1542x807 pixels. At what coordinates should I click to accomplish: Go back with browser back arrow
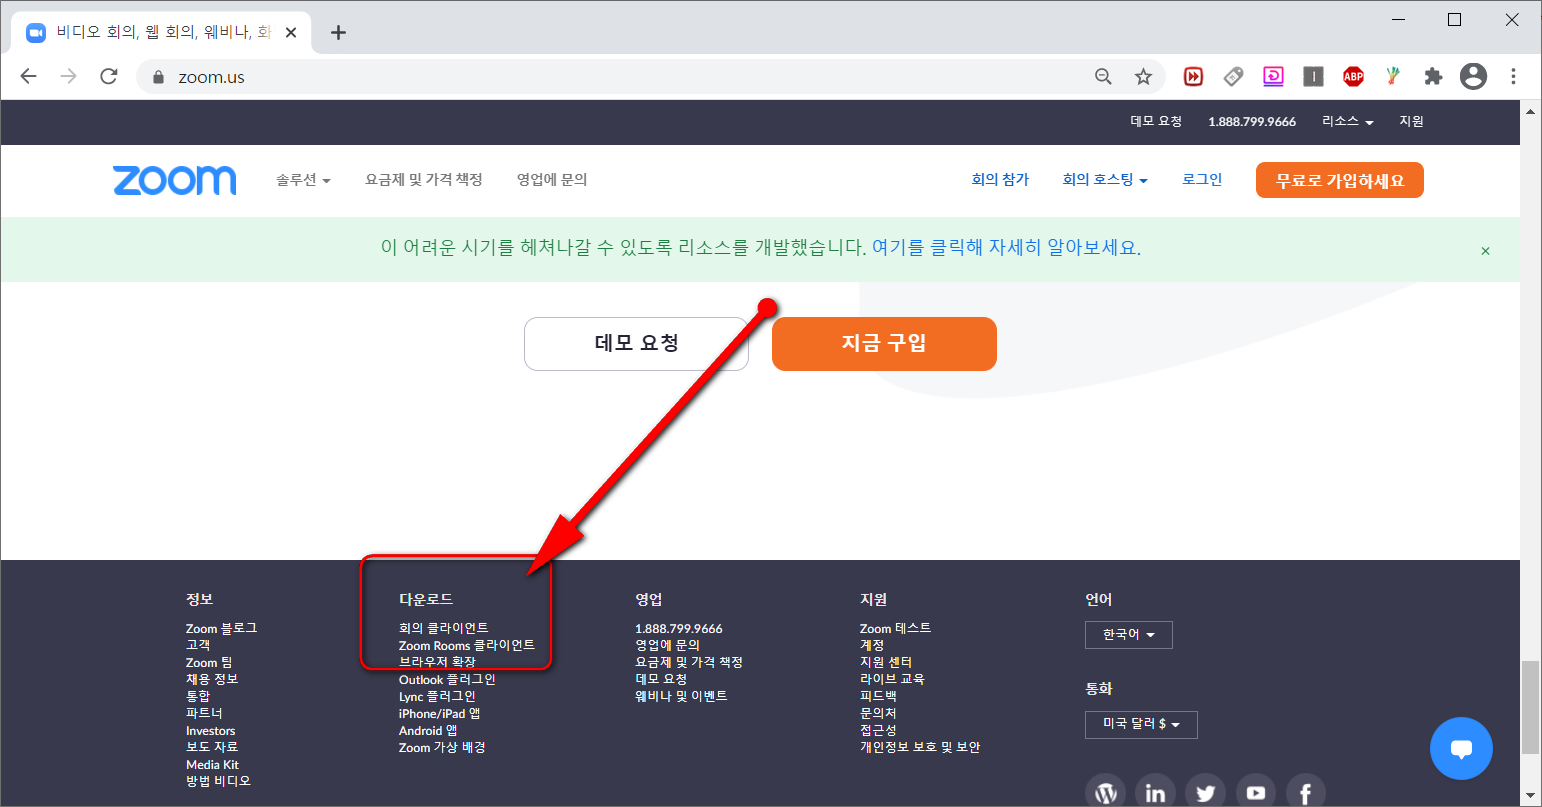click(x=28, y=76)
